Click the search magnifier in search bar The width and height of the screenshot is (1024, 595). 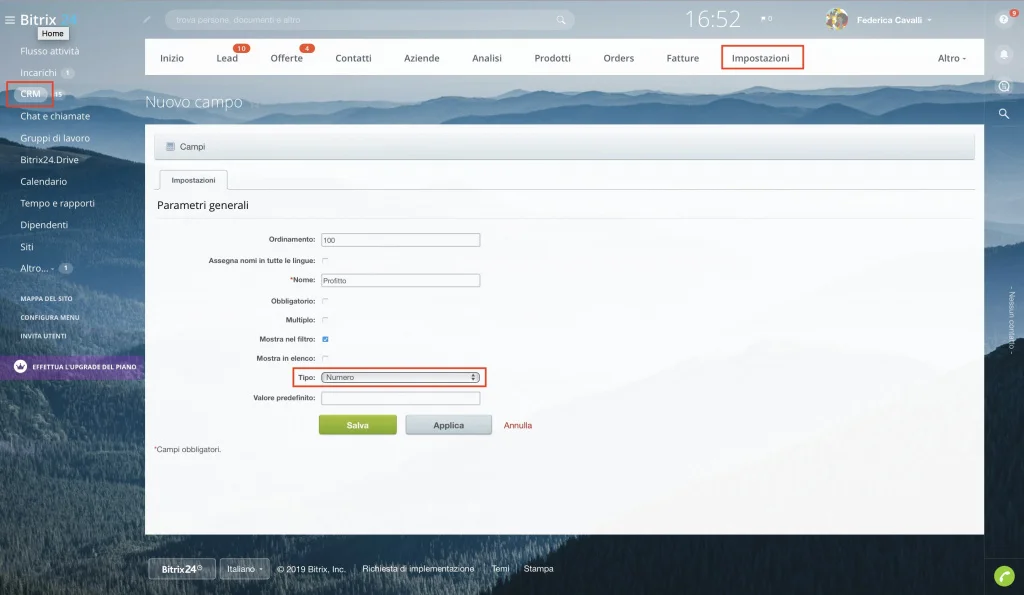click(561, 20)
